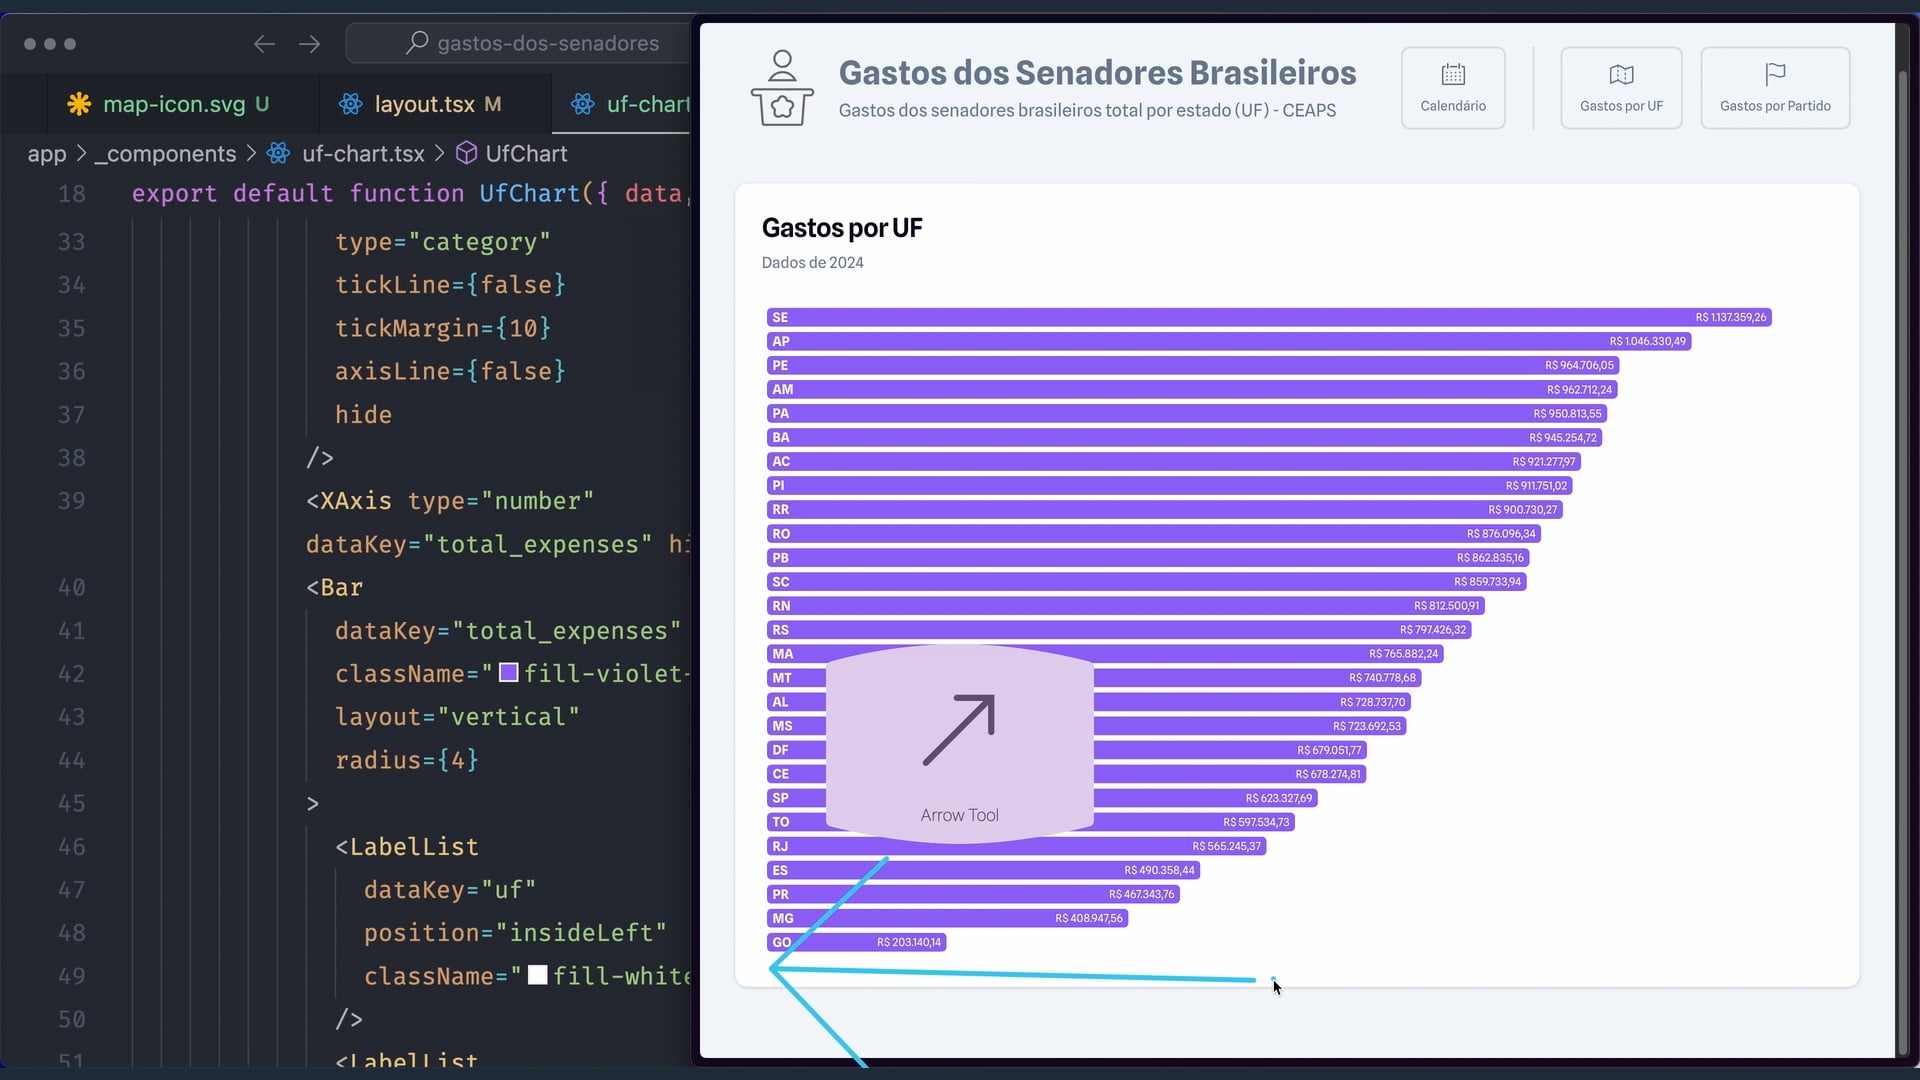Click the gastos-dos-senadores search field
This screenshot has width=1920, height=1080.
point(548,43)
